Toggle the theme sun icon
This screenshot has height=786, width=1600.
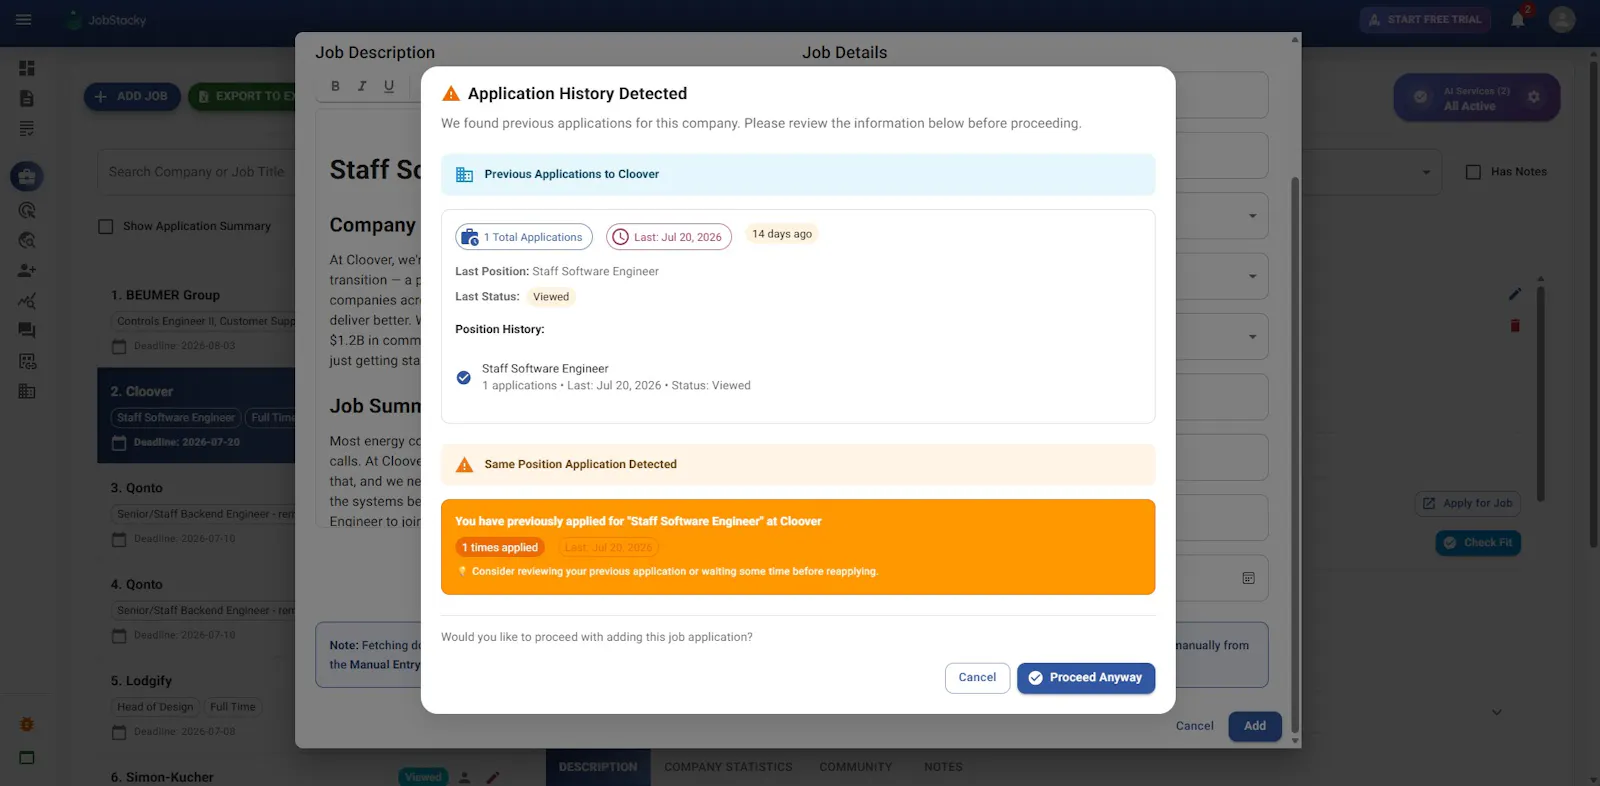pos(27,724)
